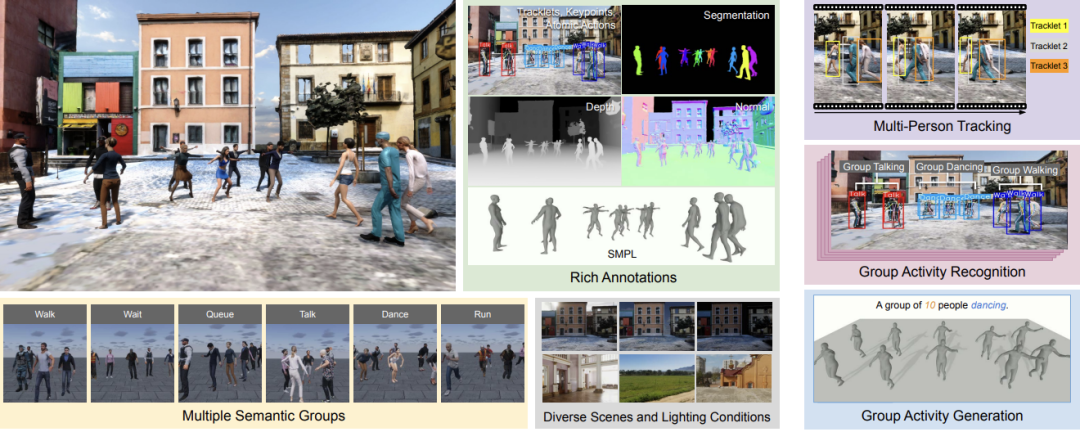Screen dimensions: 1080x432
Task: Select the nighttime dark plaza scene thumbnail
Action: click(734, 329)
